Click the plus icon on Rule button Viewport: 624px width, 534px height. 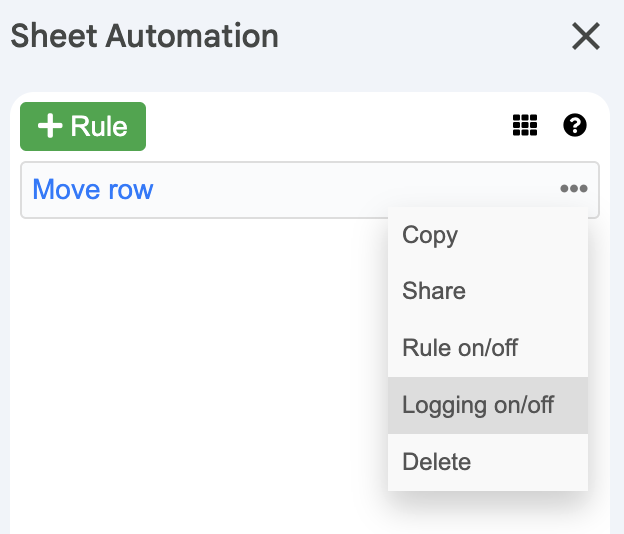click(49, 127)
